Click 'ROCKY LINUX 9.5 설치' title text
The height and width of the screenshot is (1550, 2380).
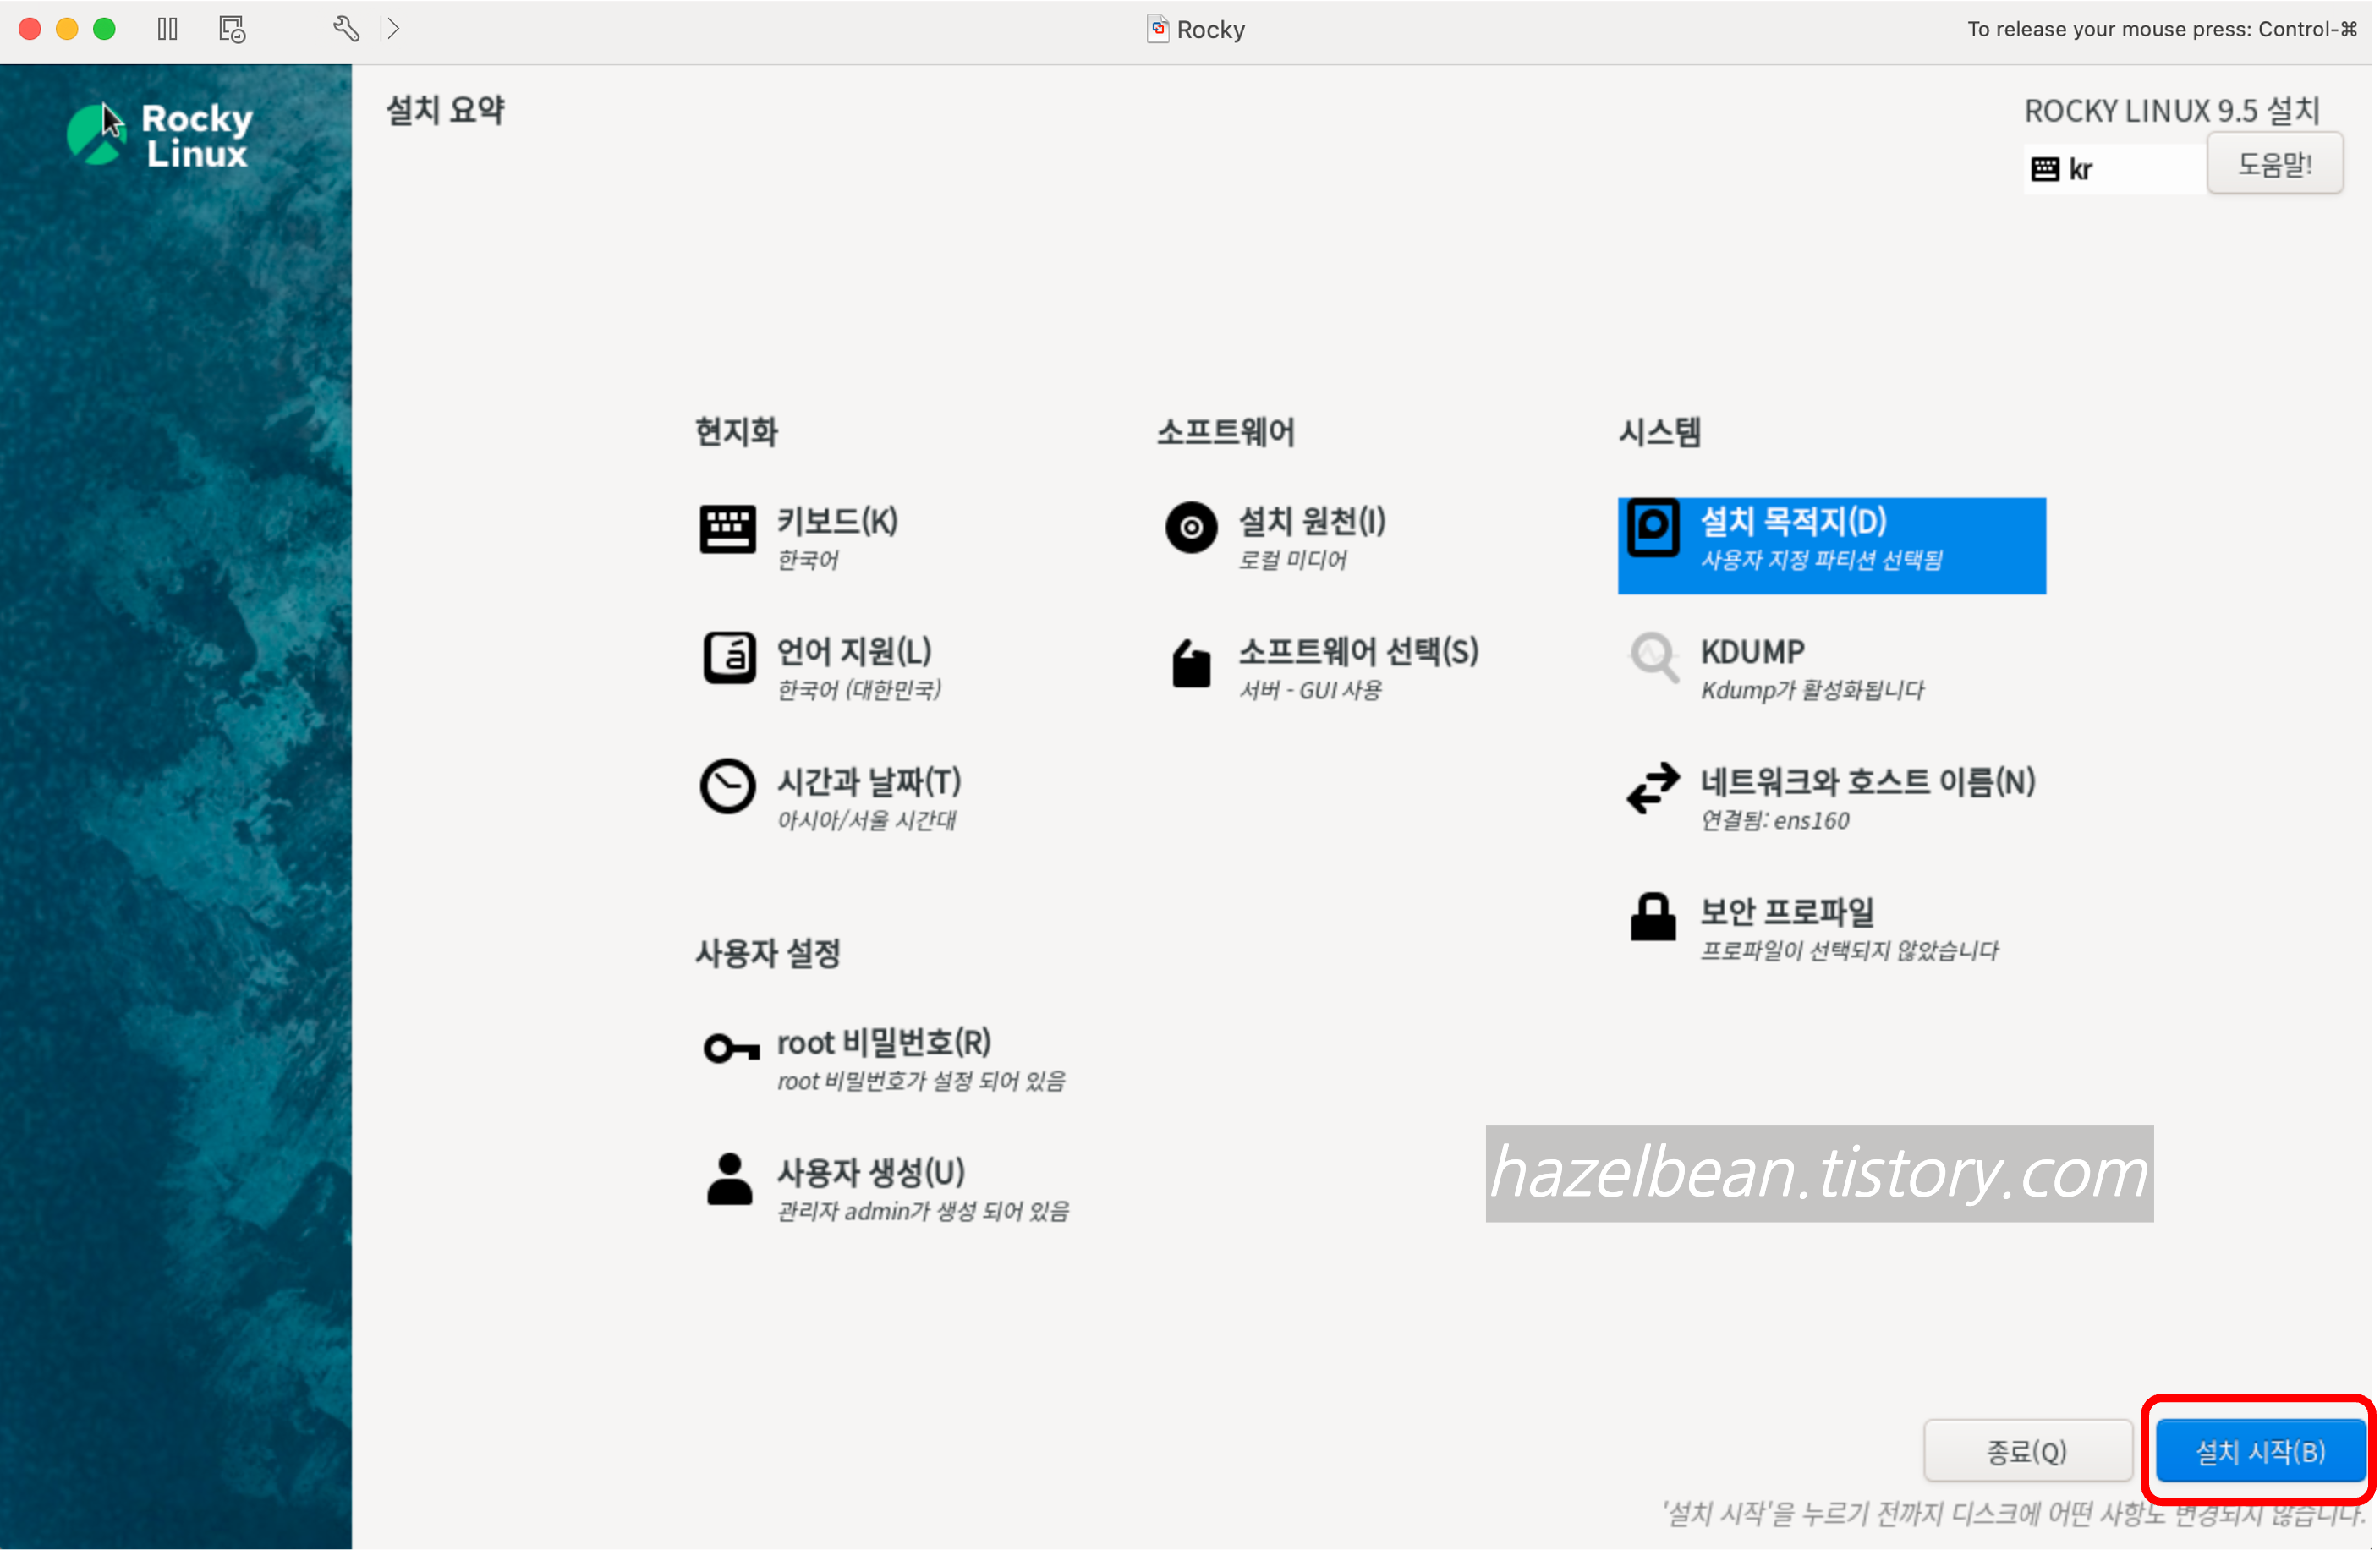(x=2172, y=110)
